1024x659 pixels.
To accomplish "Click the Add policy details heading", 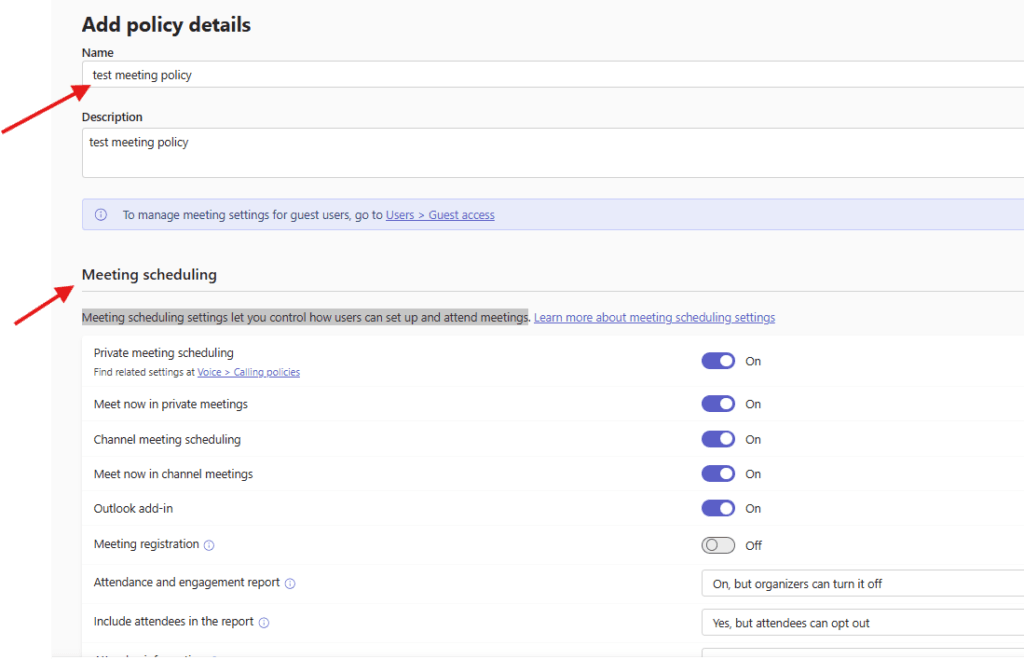I will coord(166,25).
